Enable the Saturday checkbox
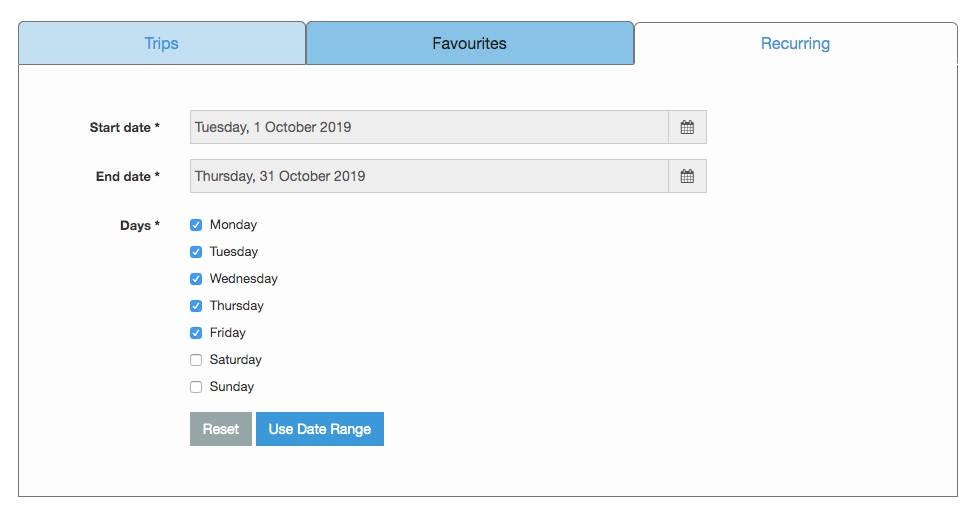This screenshot has height=517, width=974. [x=196, y=360]
